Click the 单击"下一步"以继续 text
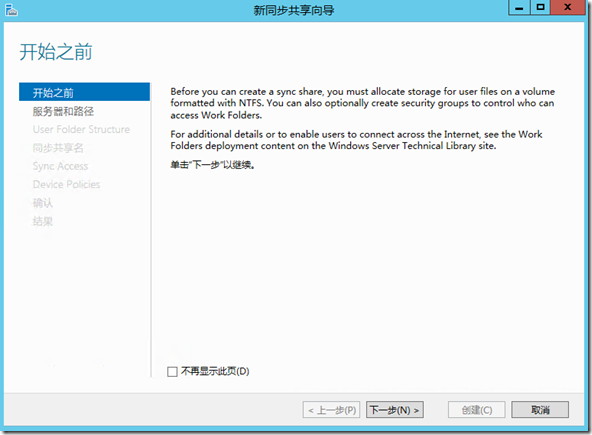The width and height of the screenshot is (592, 435). pyautogui.click(x=213, y=165)
